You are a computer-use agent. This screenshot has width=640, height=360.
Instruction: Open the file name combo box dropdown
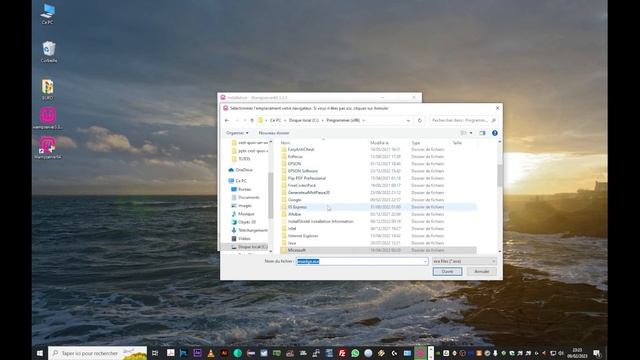pyautogui.click(x=425, y=261)
